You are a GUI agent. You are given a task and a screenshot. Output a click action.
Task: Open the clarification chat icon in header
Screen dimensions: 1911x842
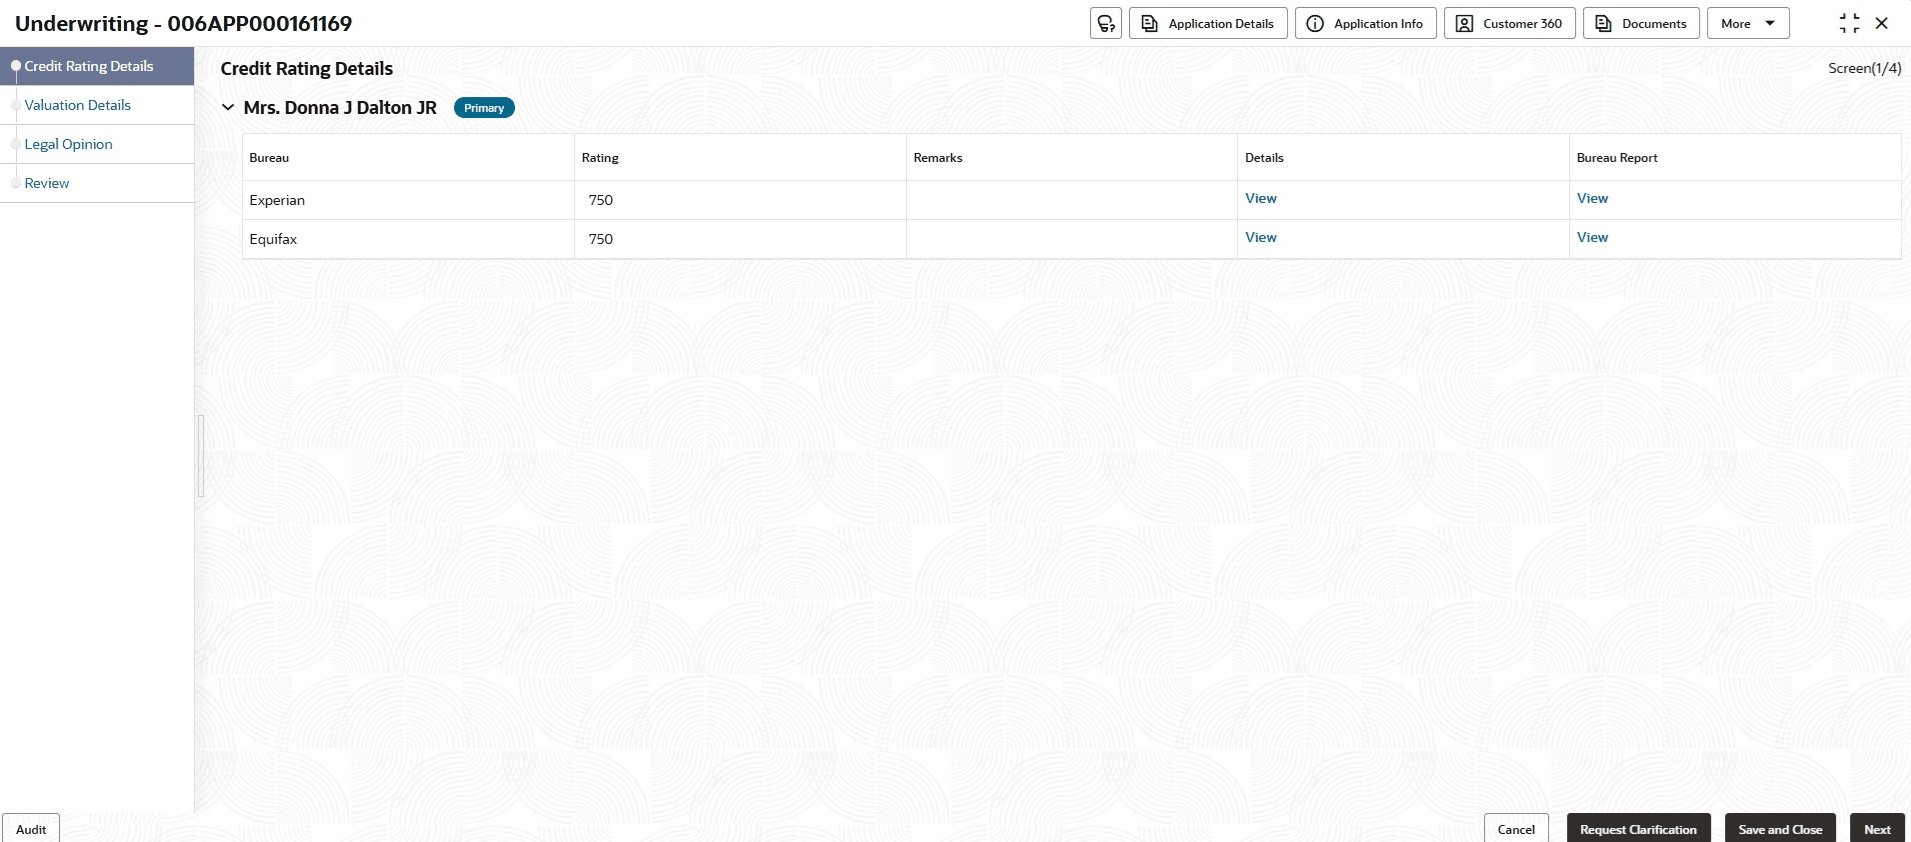pos(1105,23)
